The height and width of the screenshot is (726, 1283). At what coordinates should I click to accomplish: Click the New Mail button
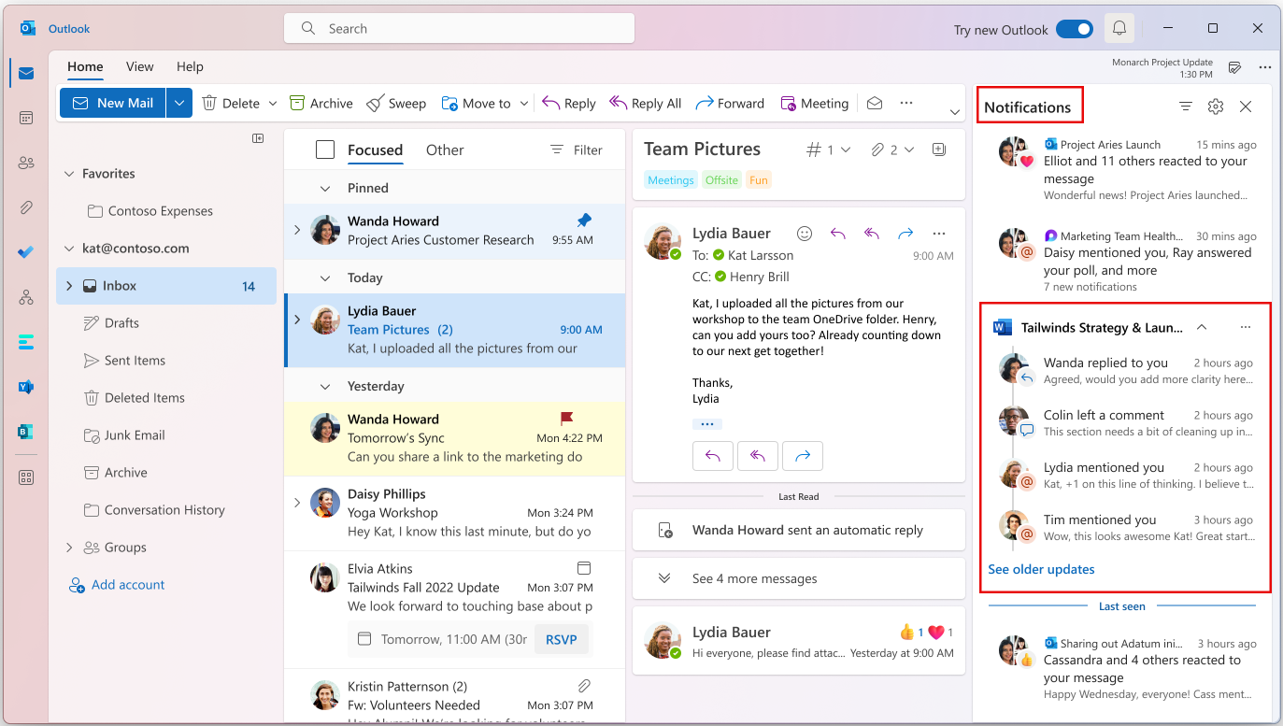click(112, 103)
